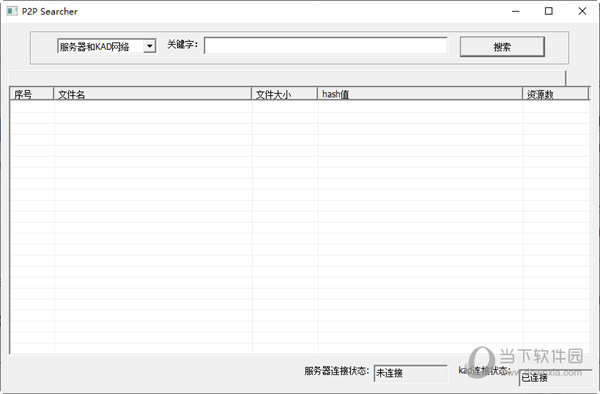The width and height of the screenshot is (600, 394).
Task: Sort by hash值 column header
Action: (420, 94)
